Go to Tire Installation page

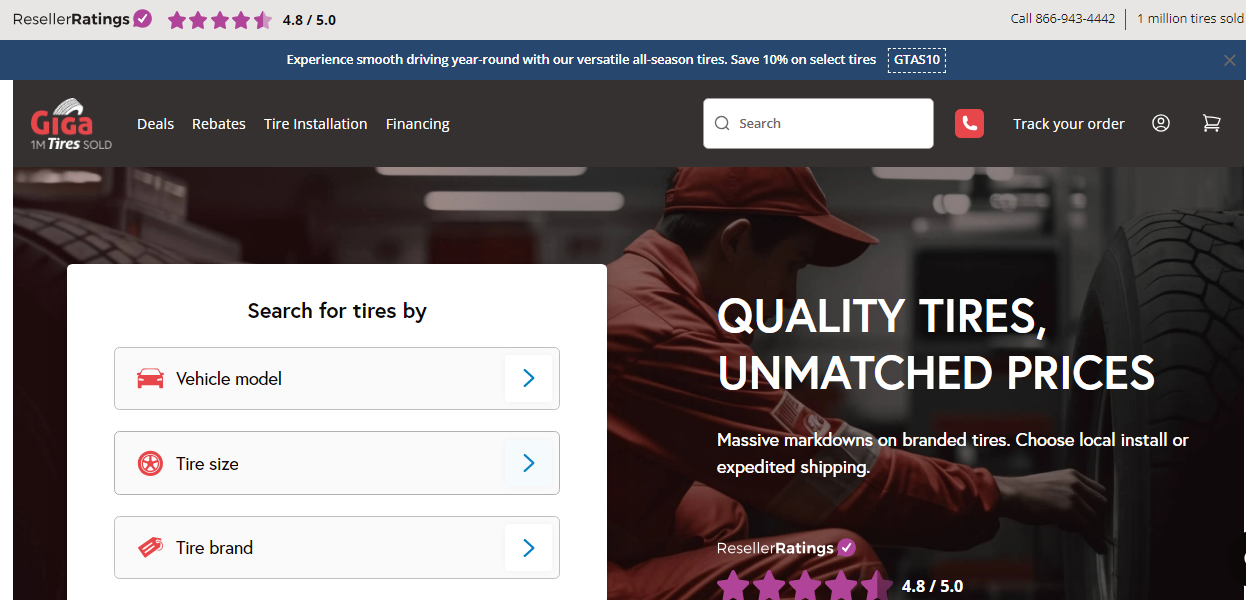(315, 124)
